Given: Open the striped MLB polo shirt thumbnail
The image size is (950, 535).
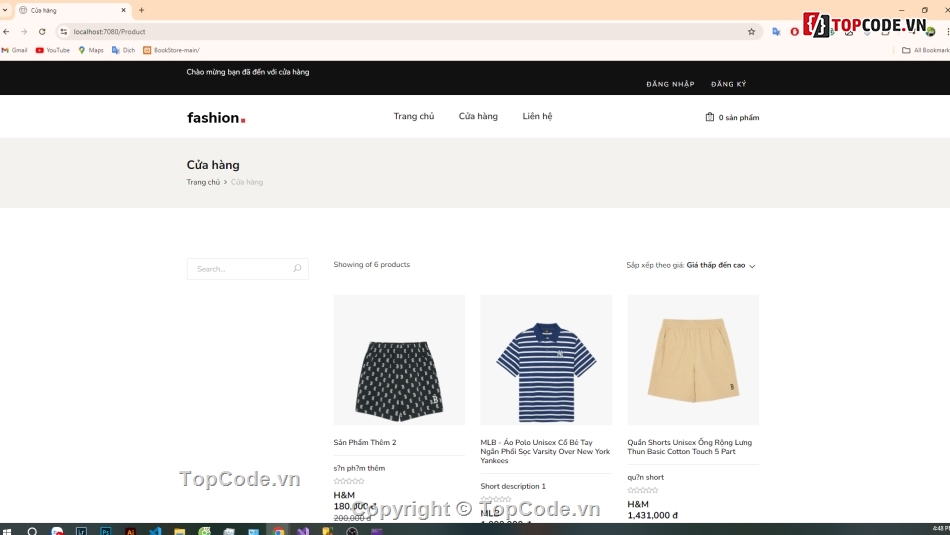Looking at the screenshot, I should [x=546, y=359].
